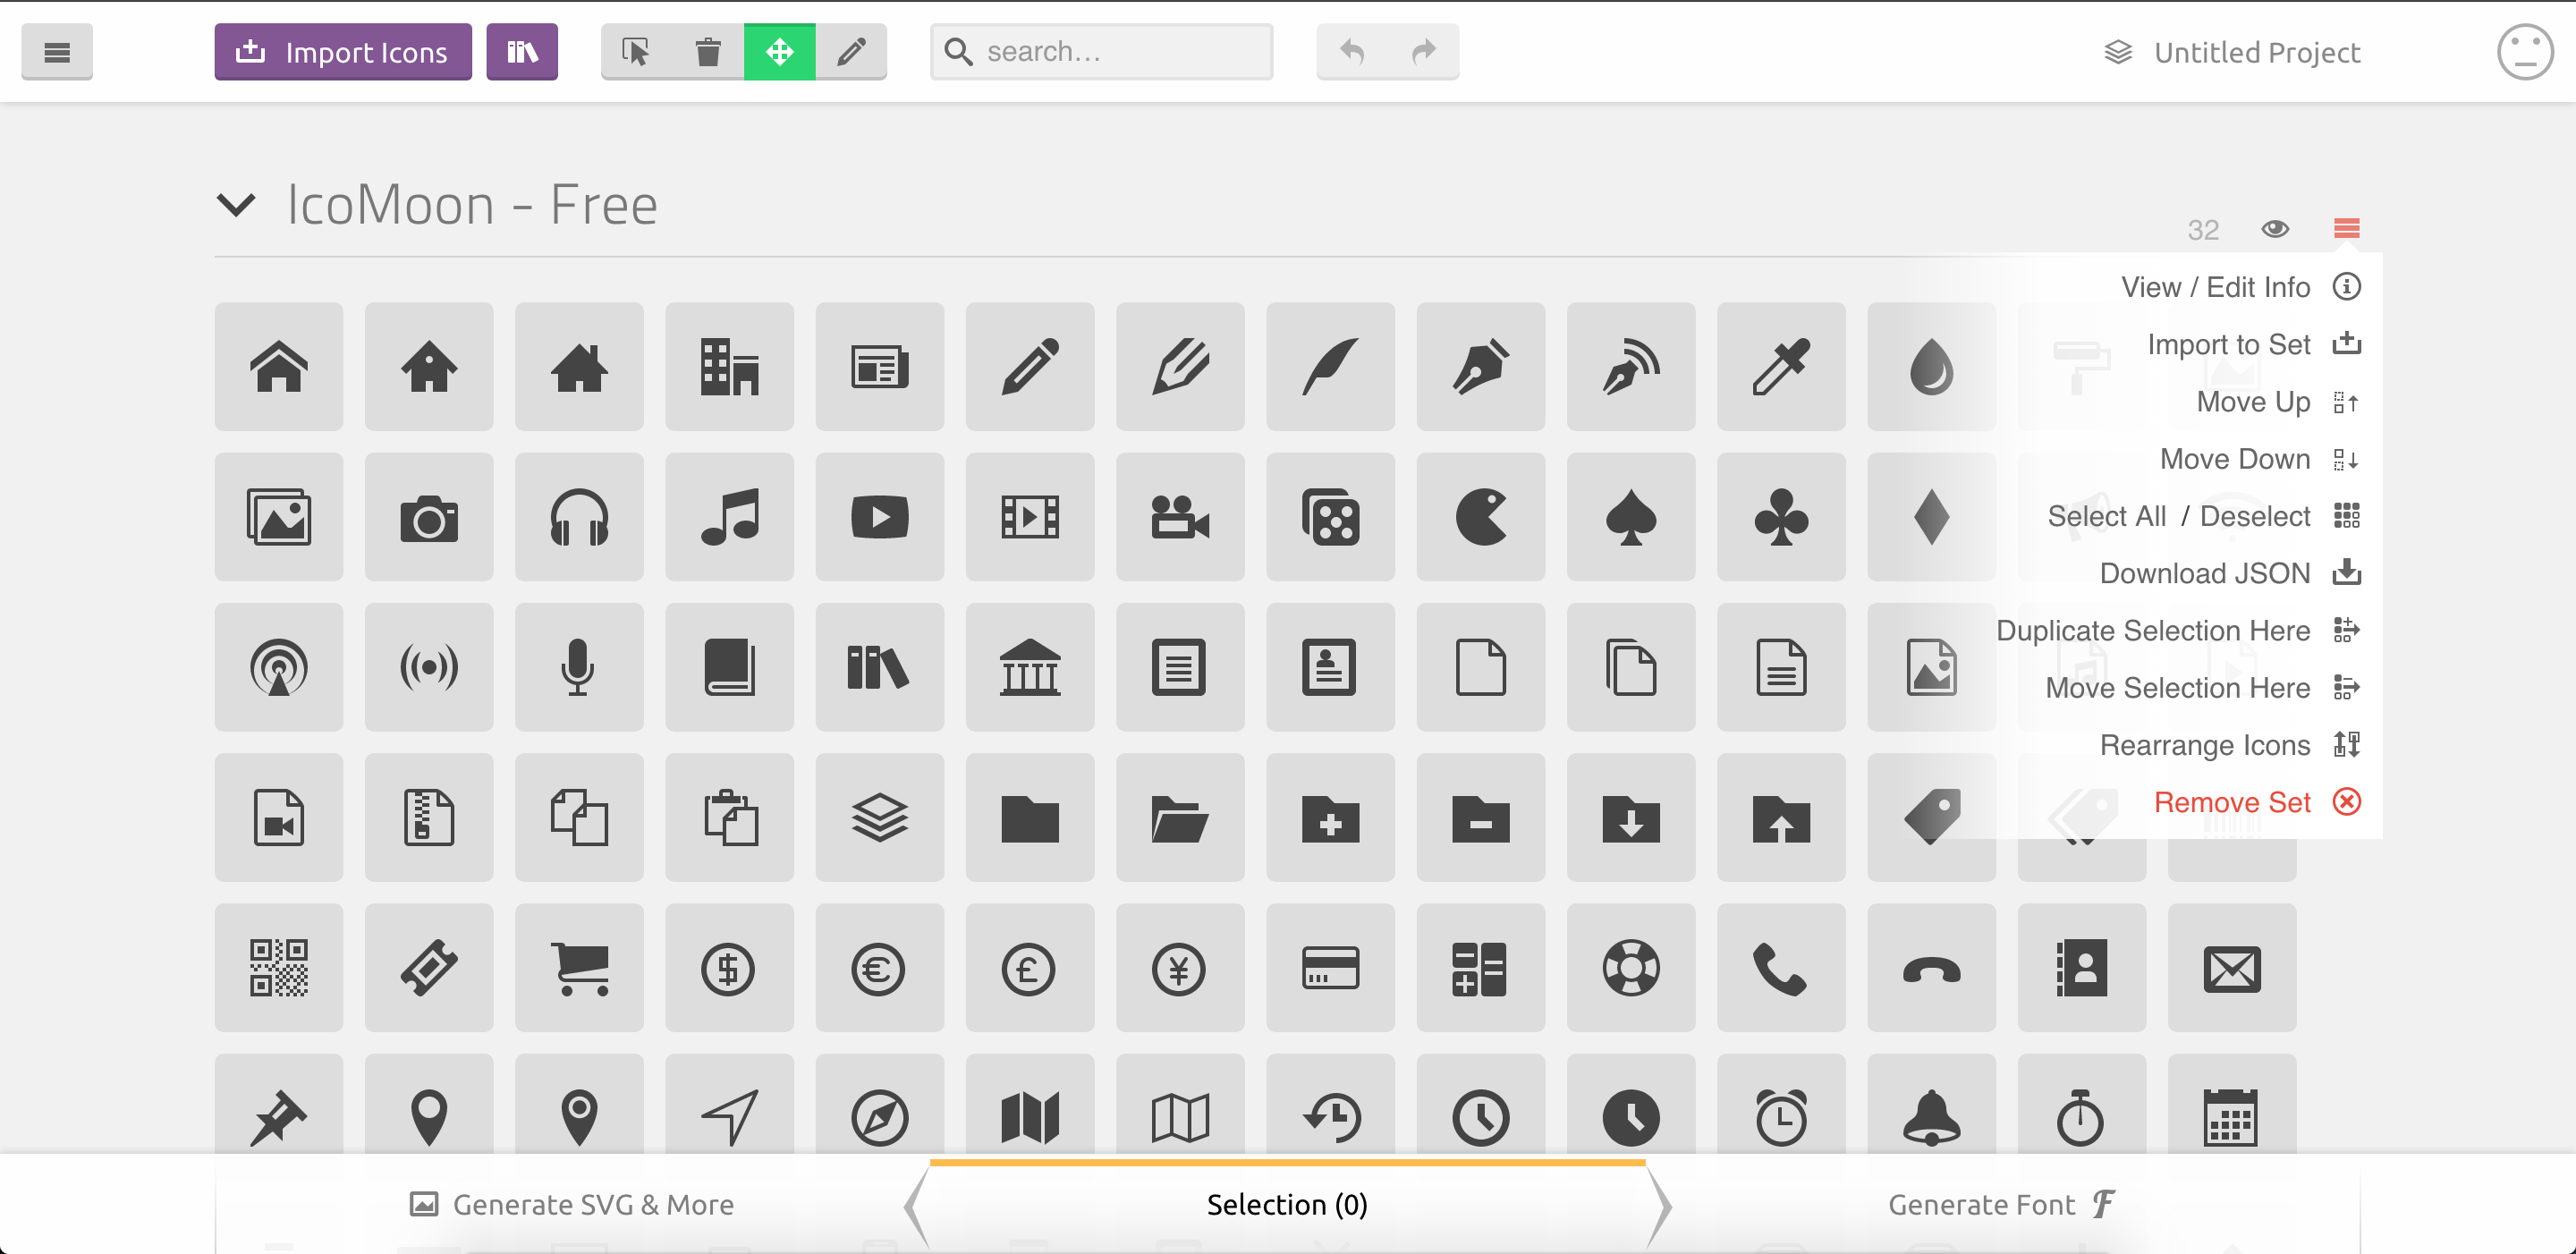The width and height of the screenshot is (2576, 1254).
Task: Click inside the search field
Action: [x=1100, y=51]
